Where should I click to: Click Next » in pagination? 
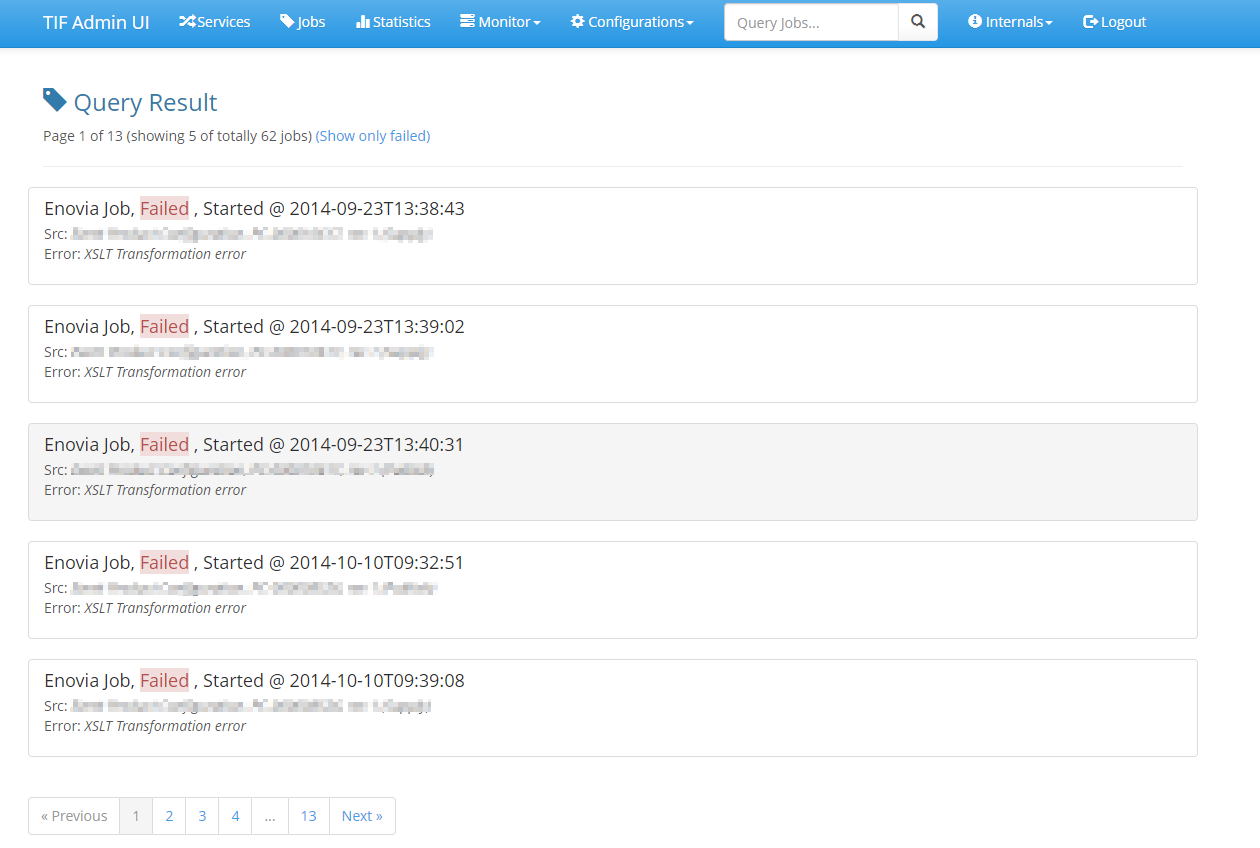click(x=362, y=816)
